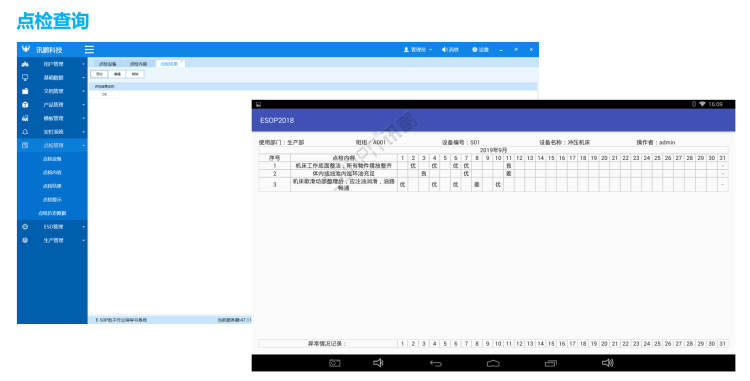Close the 点检结果 tab with its x
Viewport: 750px width, 381px height.
pos(182,61)
